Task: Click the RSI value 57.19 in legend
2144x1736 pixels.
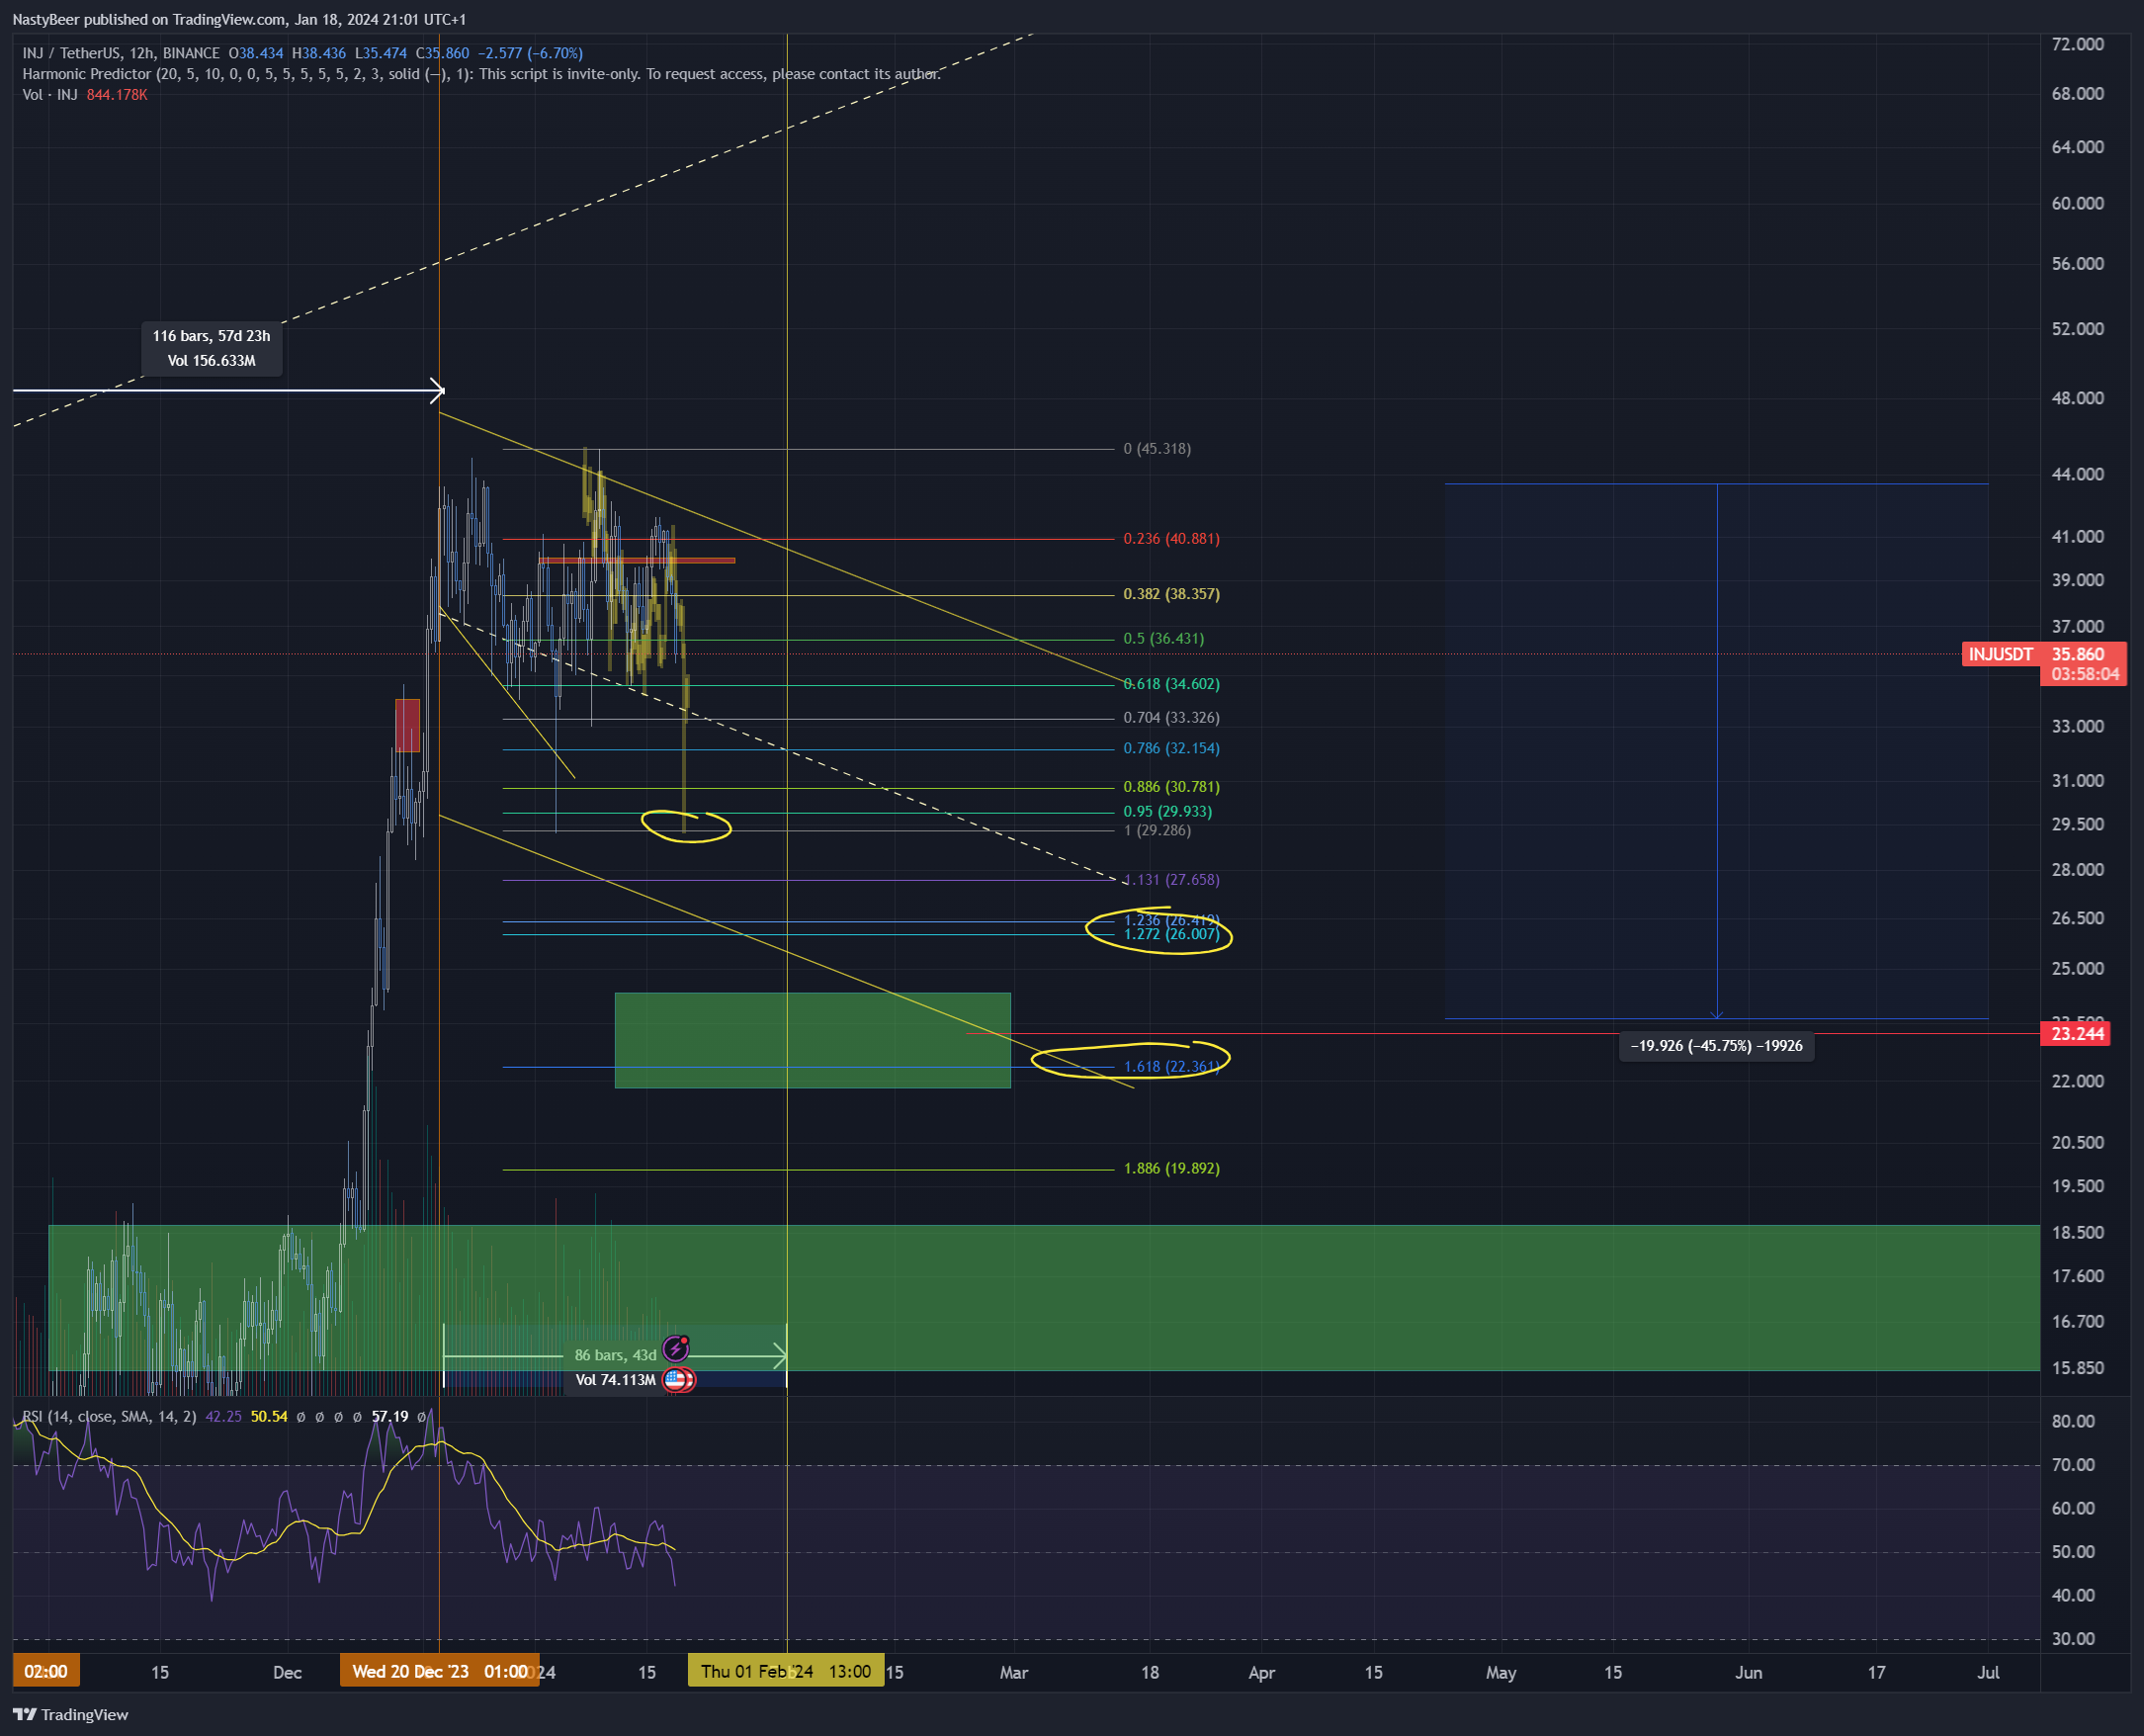Action: pos(389,1416)
